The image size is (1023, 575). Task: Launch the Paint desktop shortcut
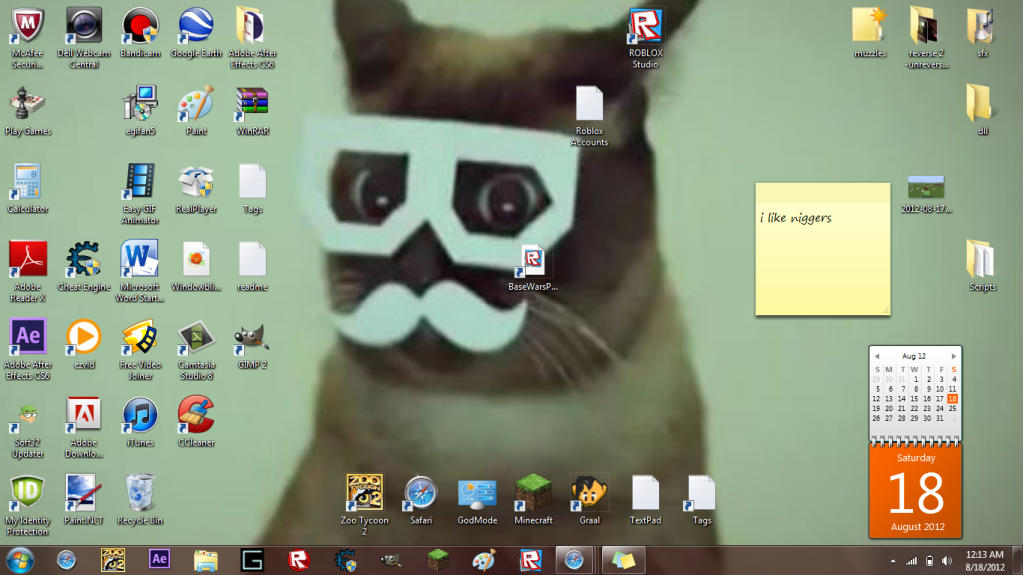[x=196, y=111]
